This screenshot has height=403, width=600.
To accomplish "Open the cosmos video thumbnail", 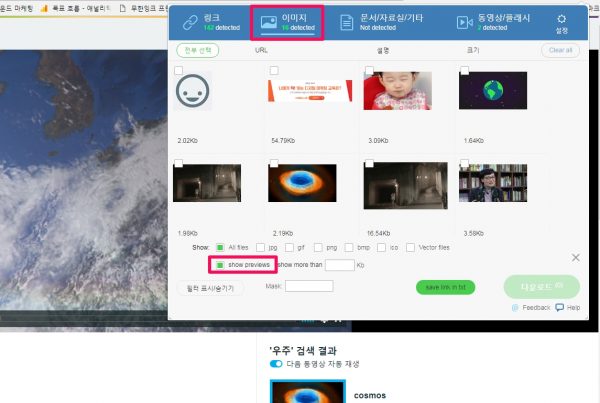I will pyautogui.click(x=308, y=391).
